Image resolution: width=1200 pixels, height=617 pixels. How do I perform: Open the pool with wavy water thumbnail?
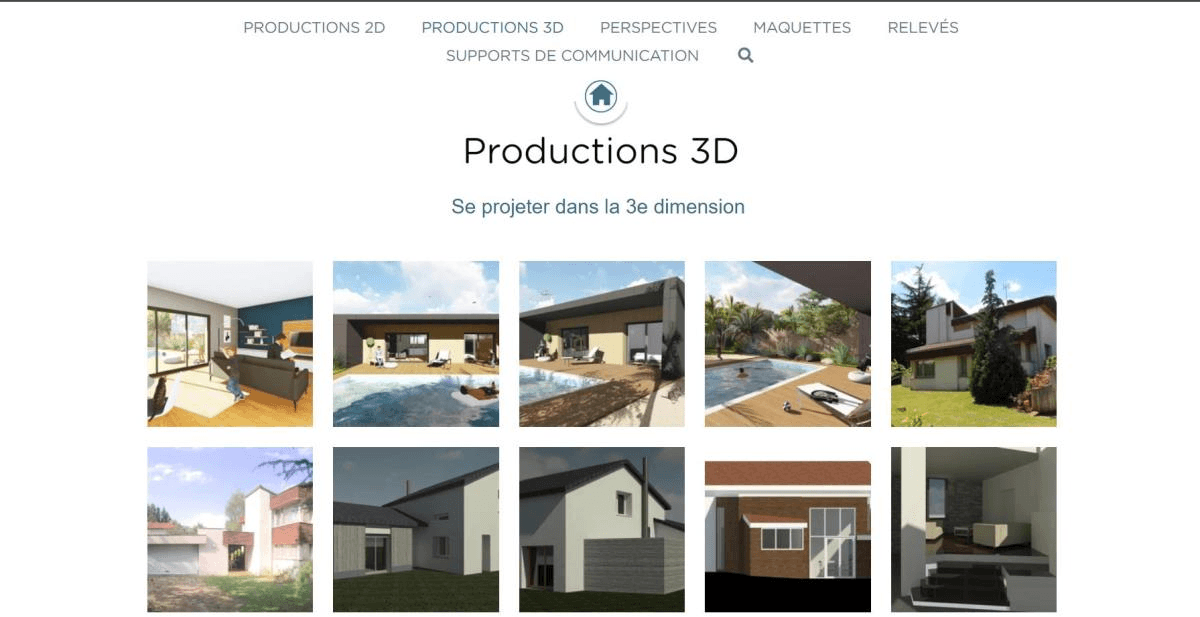coord(415,342)
